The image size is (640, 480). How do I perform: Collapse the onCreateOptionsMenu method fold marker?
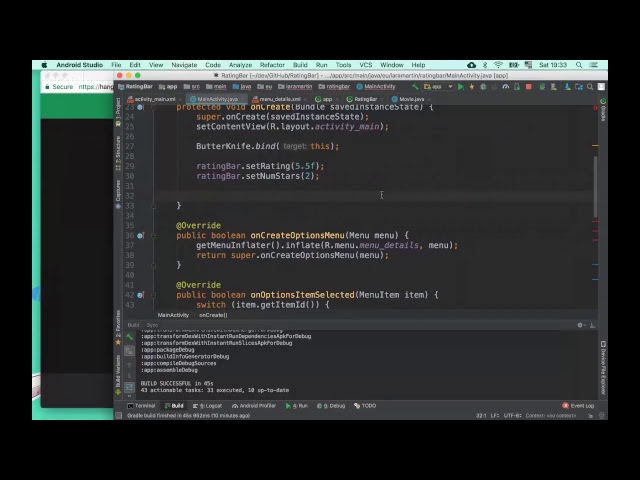(154, 236)
